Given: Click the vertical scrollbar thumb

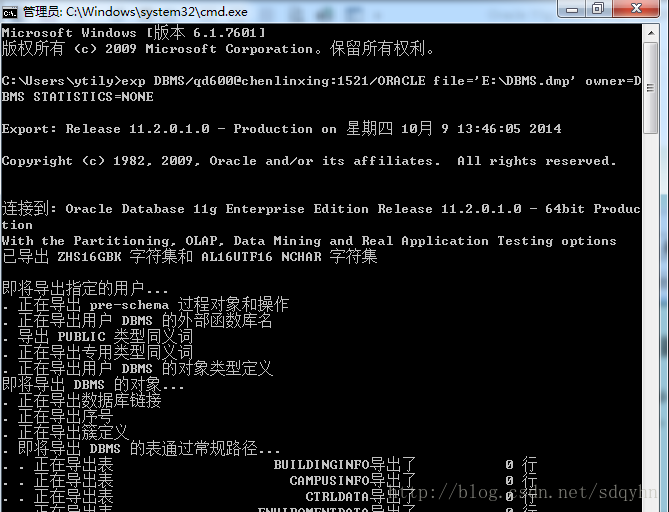Looking at the screenshot, I should click(x=651, y=88).
